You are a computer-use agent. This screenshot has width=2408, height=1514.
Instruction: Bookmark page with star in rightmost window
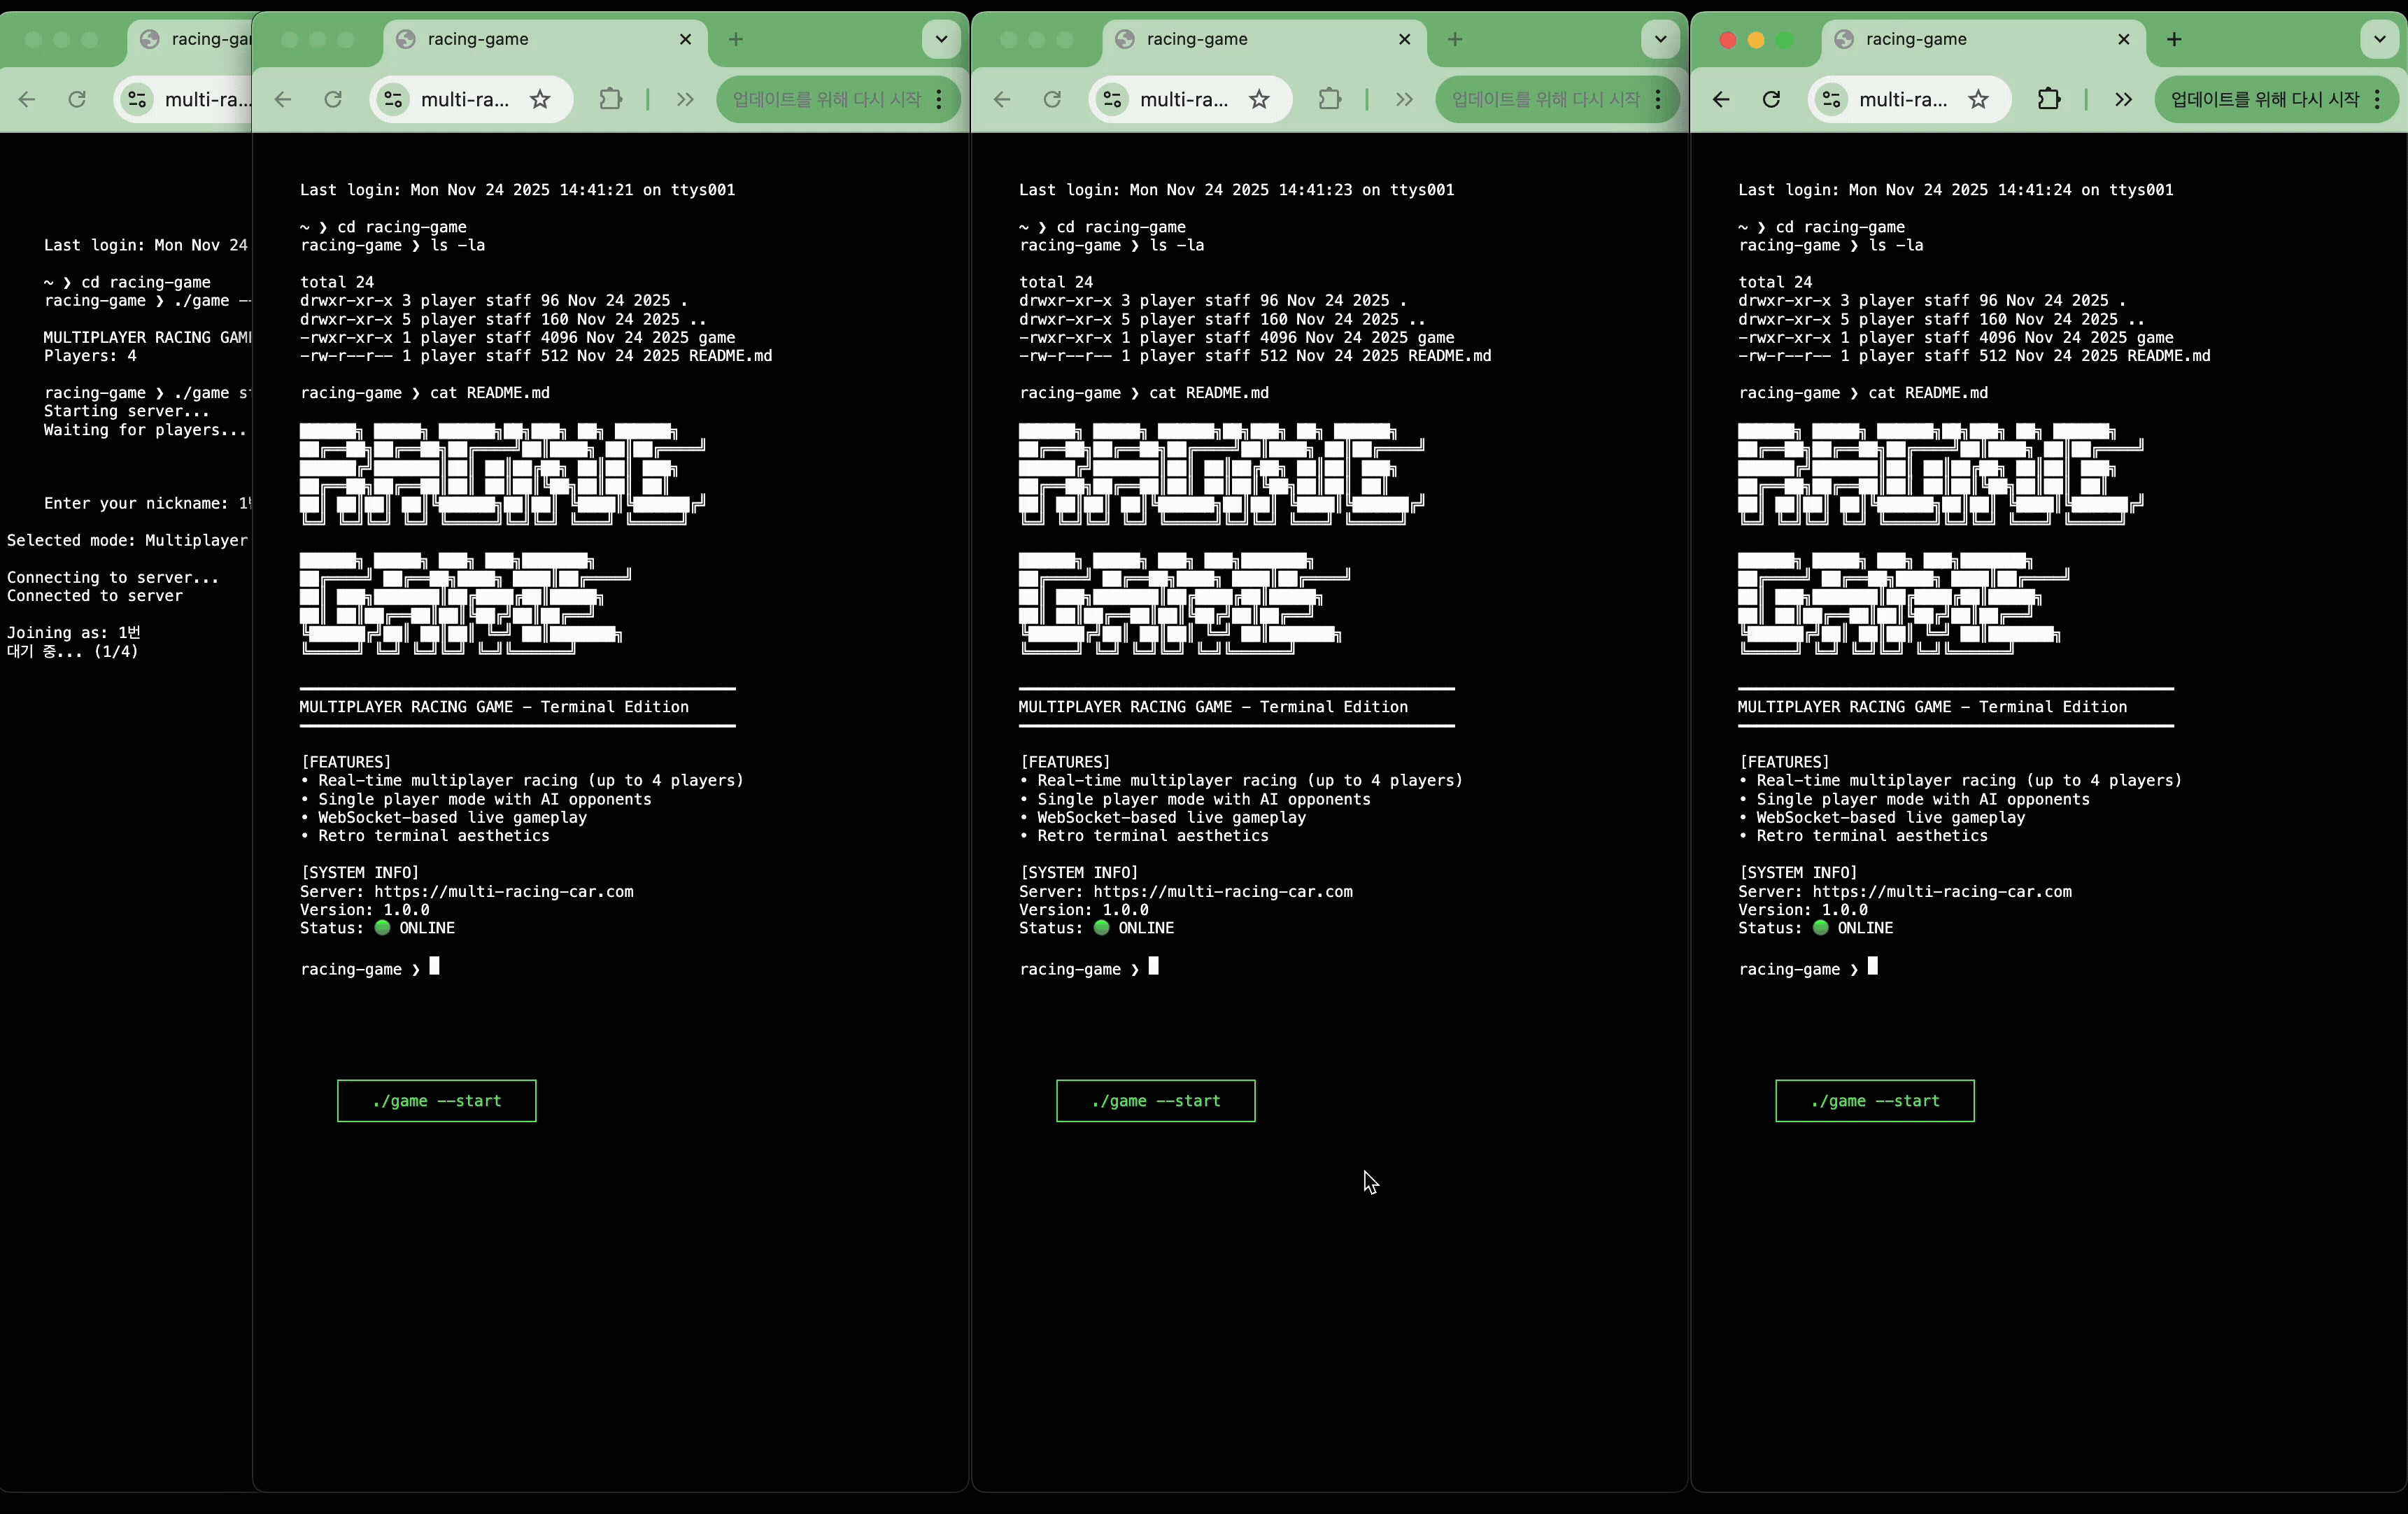point(1978,99)
